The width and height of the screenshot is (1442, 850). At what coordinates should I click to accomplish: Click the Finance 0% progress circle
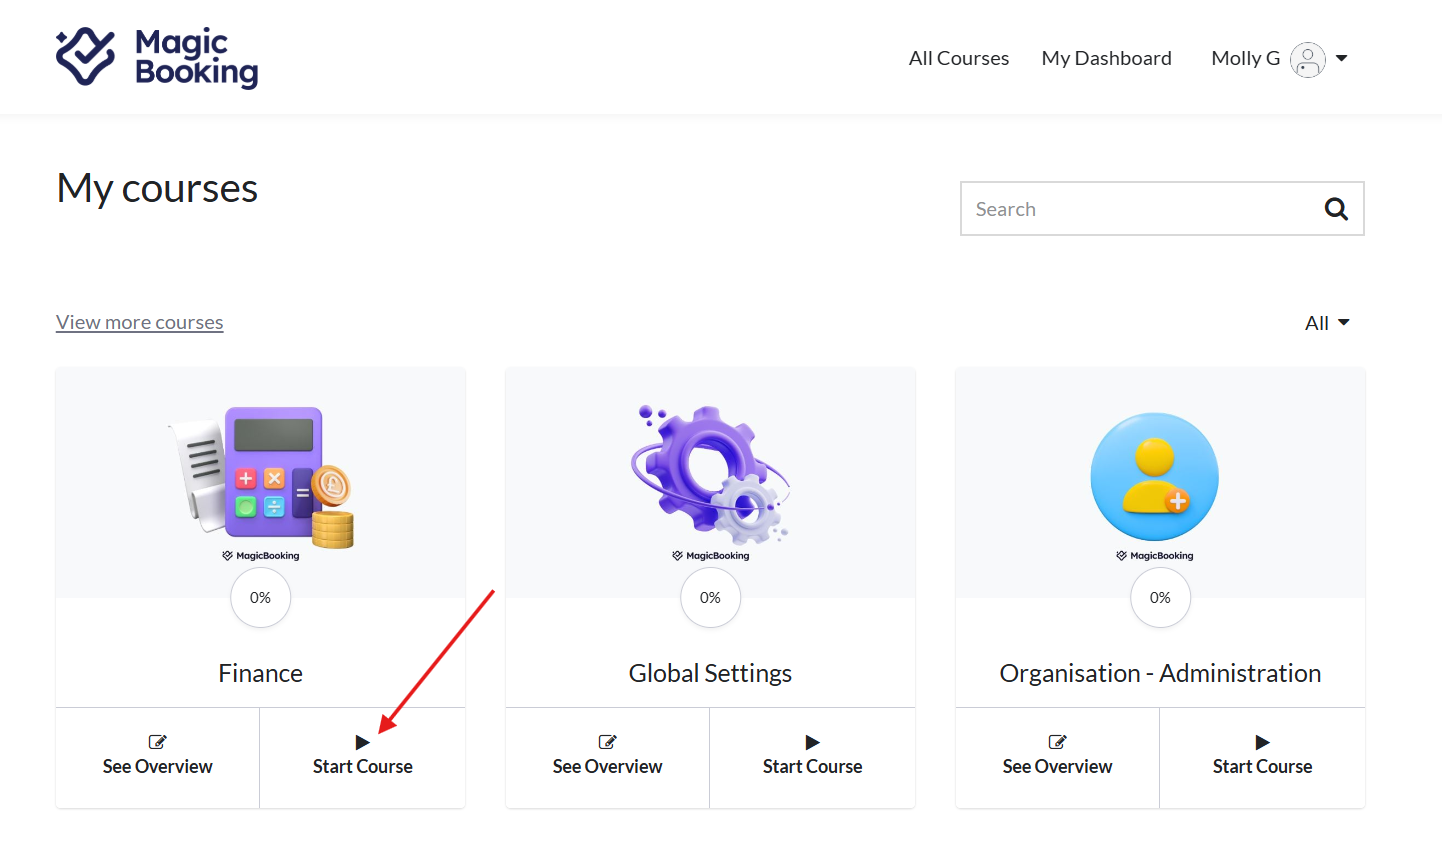point(261,598)
